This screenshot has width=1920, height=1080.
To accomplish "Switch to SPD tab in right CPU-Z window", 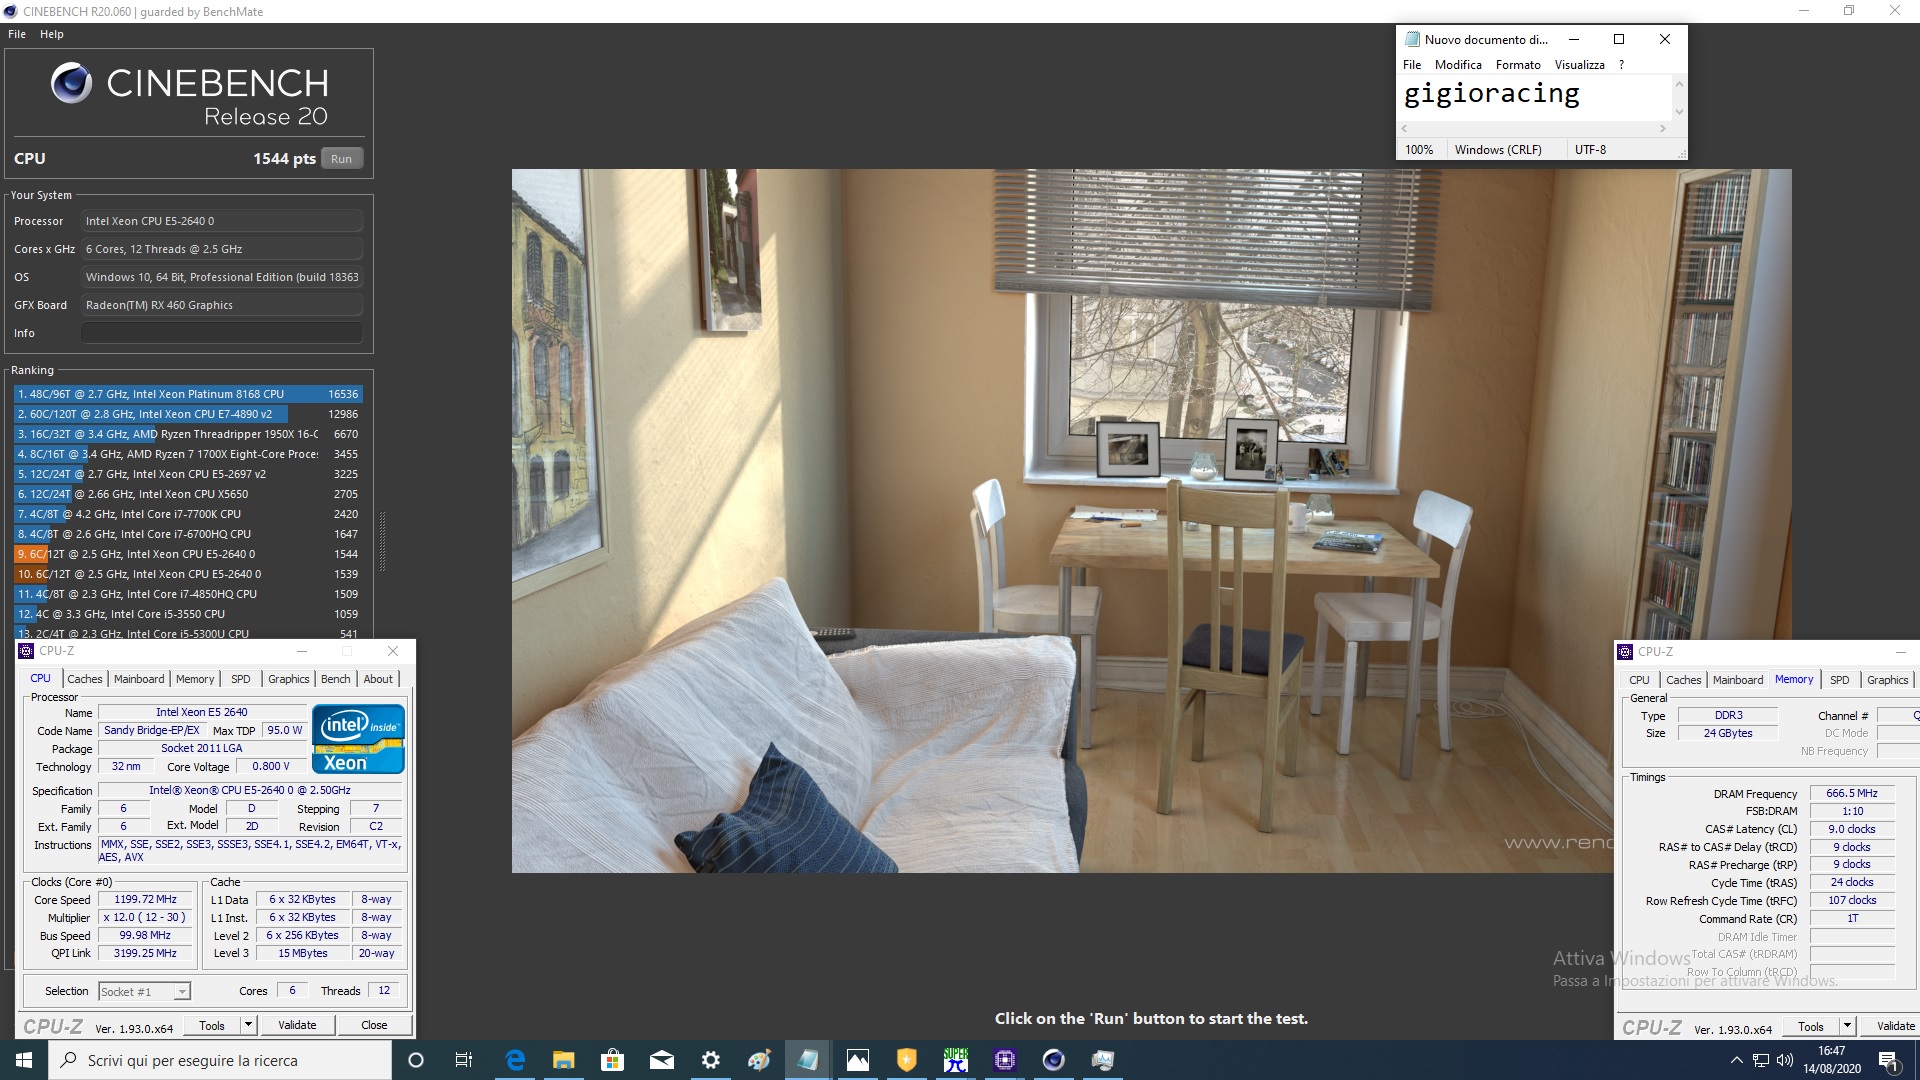I will tap(1840, 680).
